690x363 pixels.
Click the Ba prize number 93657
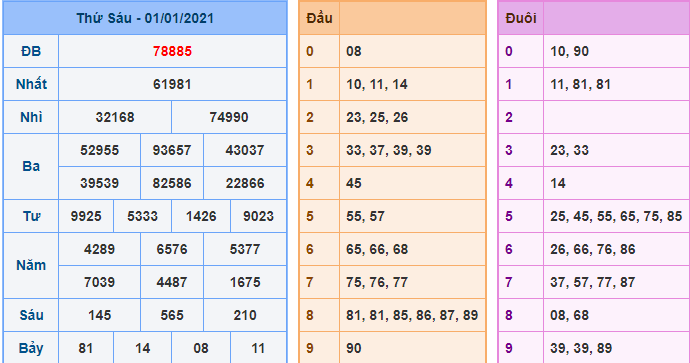172,150
